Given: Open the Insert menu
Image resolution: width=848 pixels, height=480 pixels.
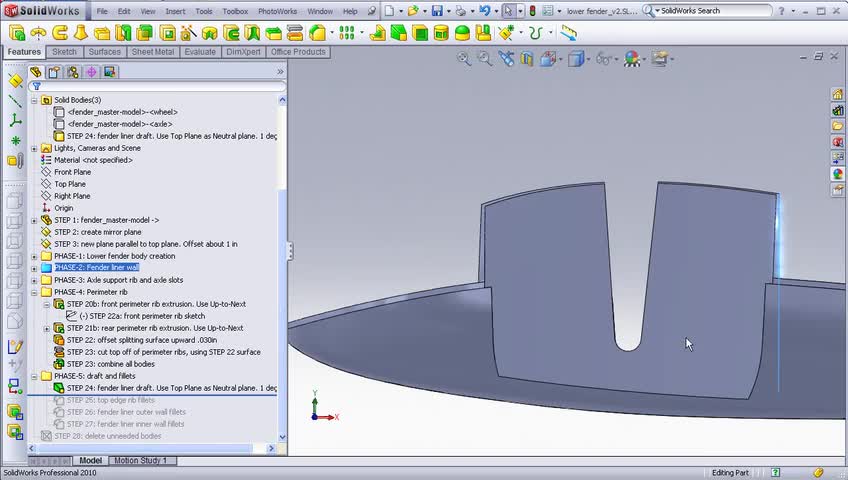Looking at the screenshot, I should pyautogui.click(x=175, y=11).
